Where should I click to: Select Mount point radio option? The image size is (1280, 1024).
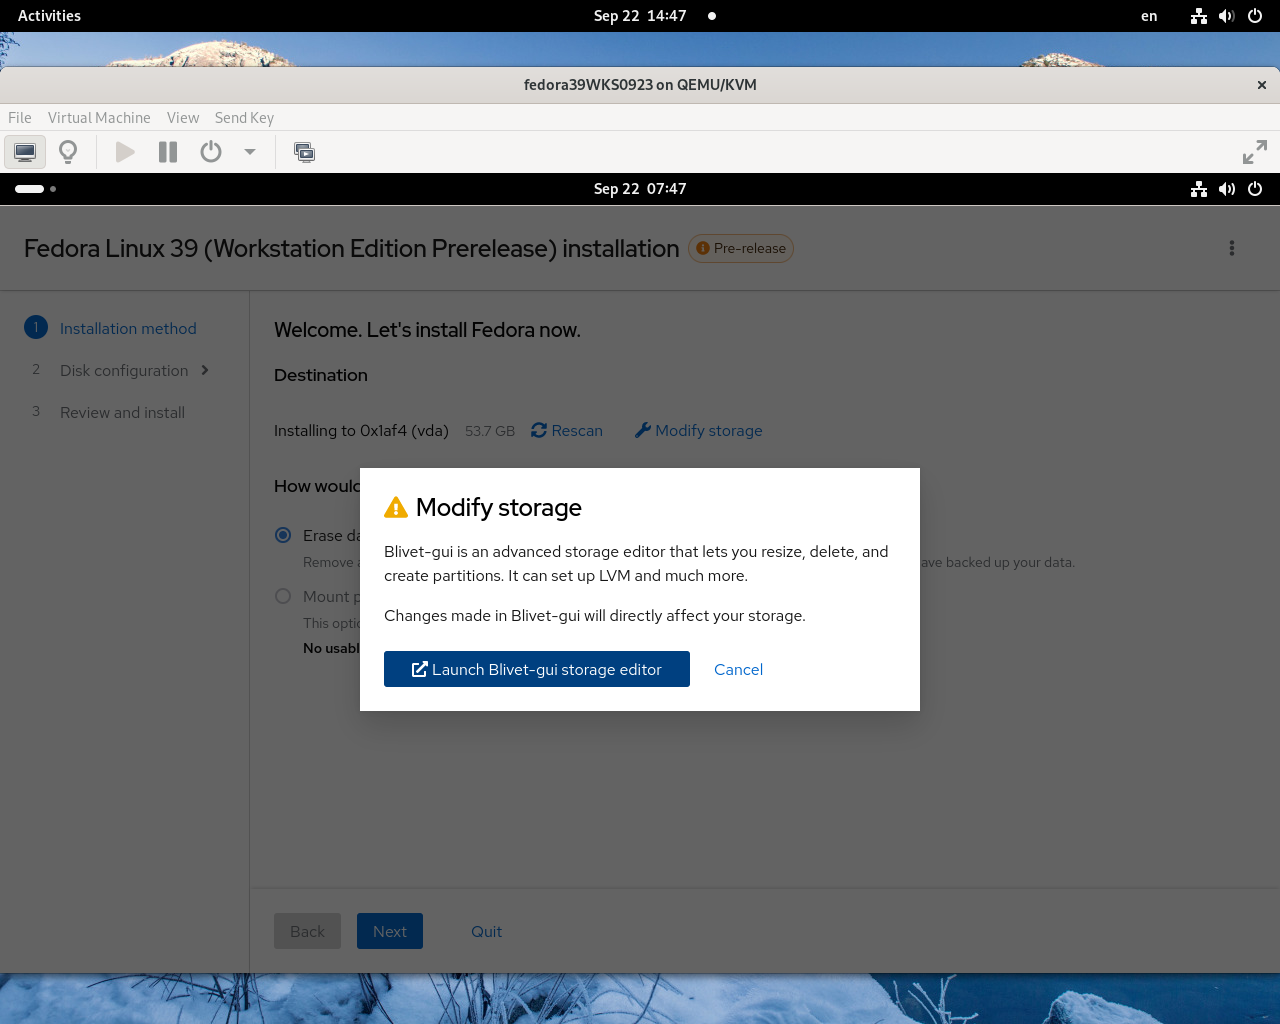click(283, 596)
